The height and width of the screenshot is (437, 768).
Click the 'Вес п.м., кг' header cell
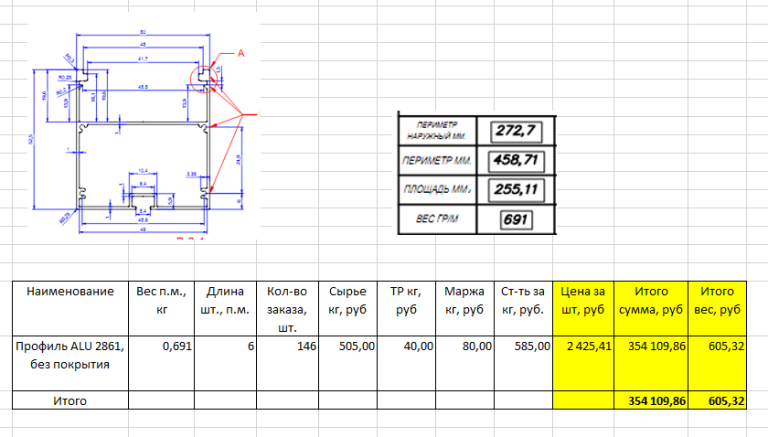tap(161, 309)
